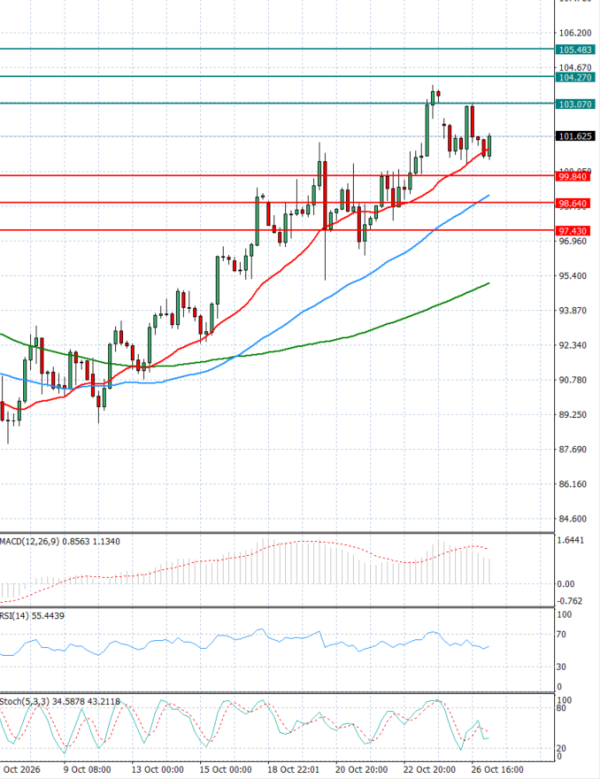Click the 98.640 support price label

(x=573, y=204)
